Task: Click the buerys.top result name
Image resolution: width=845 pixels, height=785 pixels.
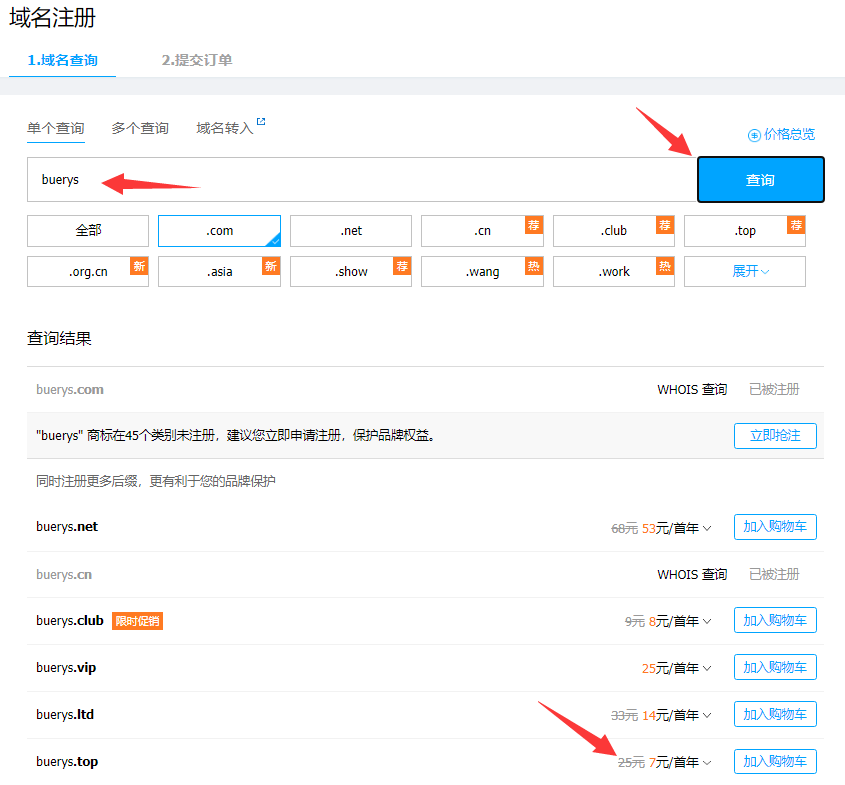Action: coord(67,761)
